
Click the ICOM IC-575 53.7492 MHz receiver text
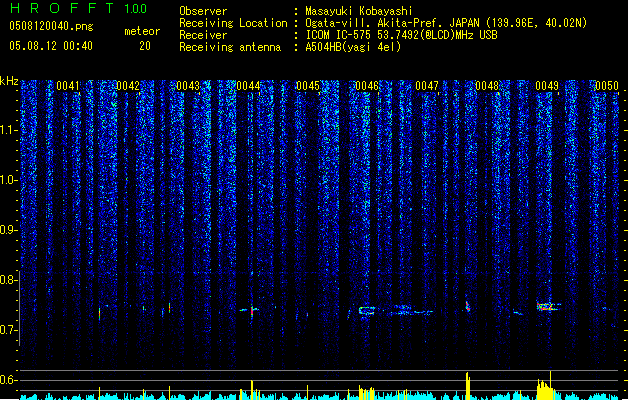pos(401,35)
